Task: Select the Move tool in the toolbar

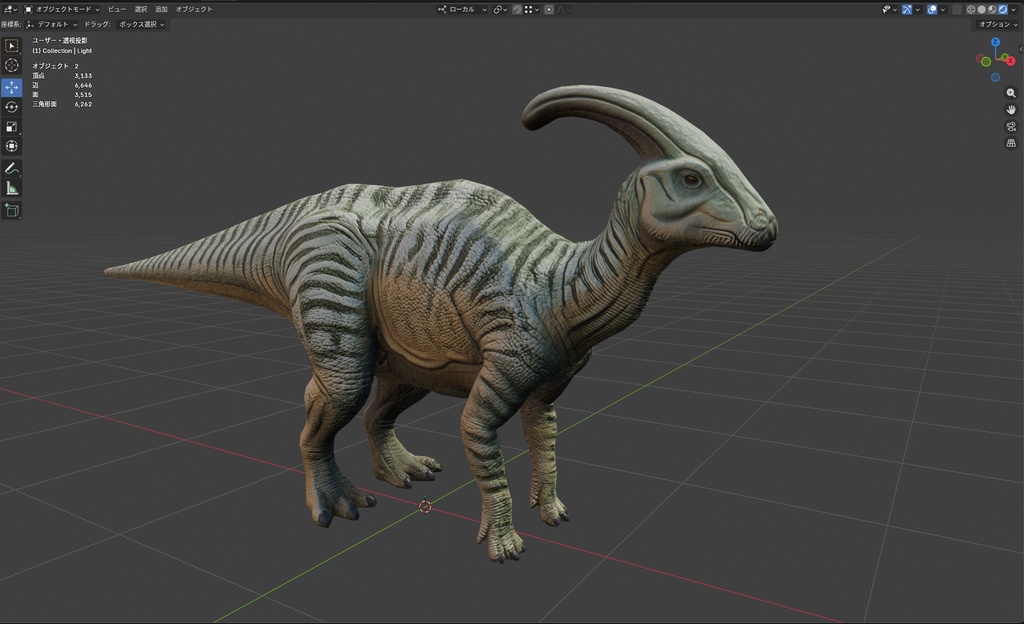Action: (12, 87)
